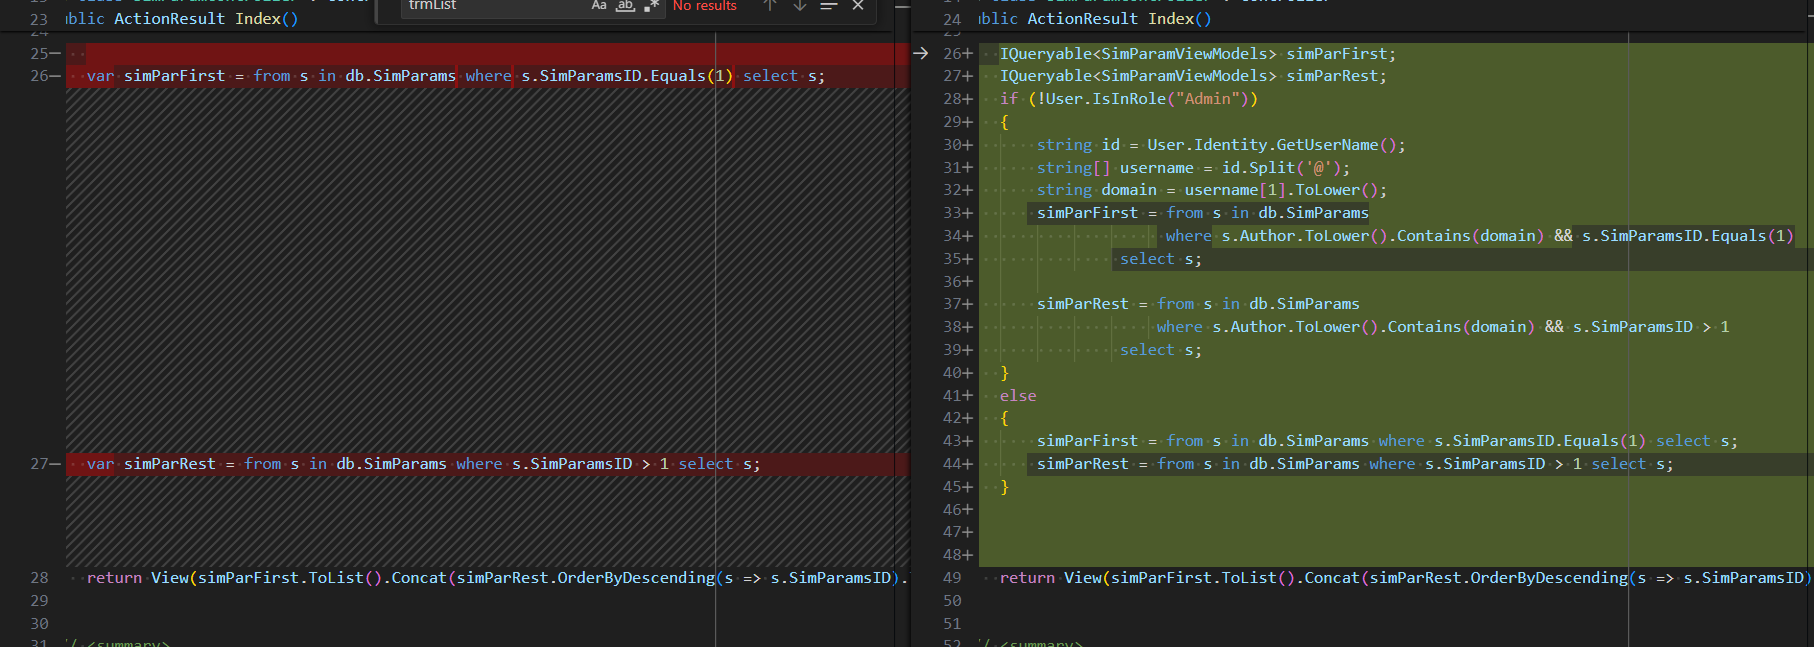Image resolution: width=1814 pixels, height=647 pixels.
Task: Toggle Find in Selection icon
Action: [828, 6]
